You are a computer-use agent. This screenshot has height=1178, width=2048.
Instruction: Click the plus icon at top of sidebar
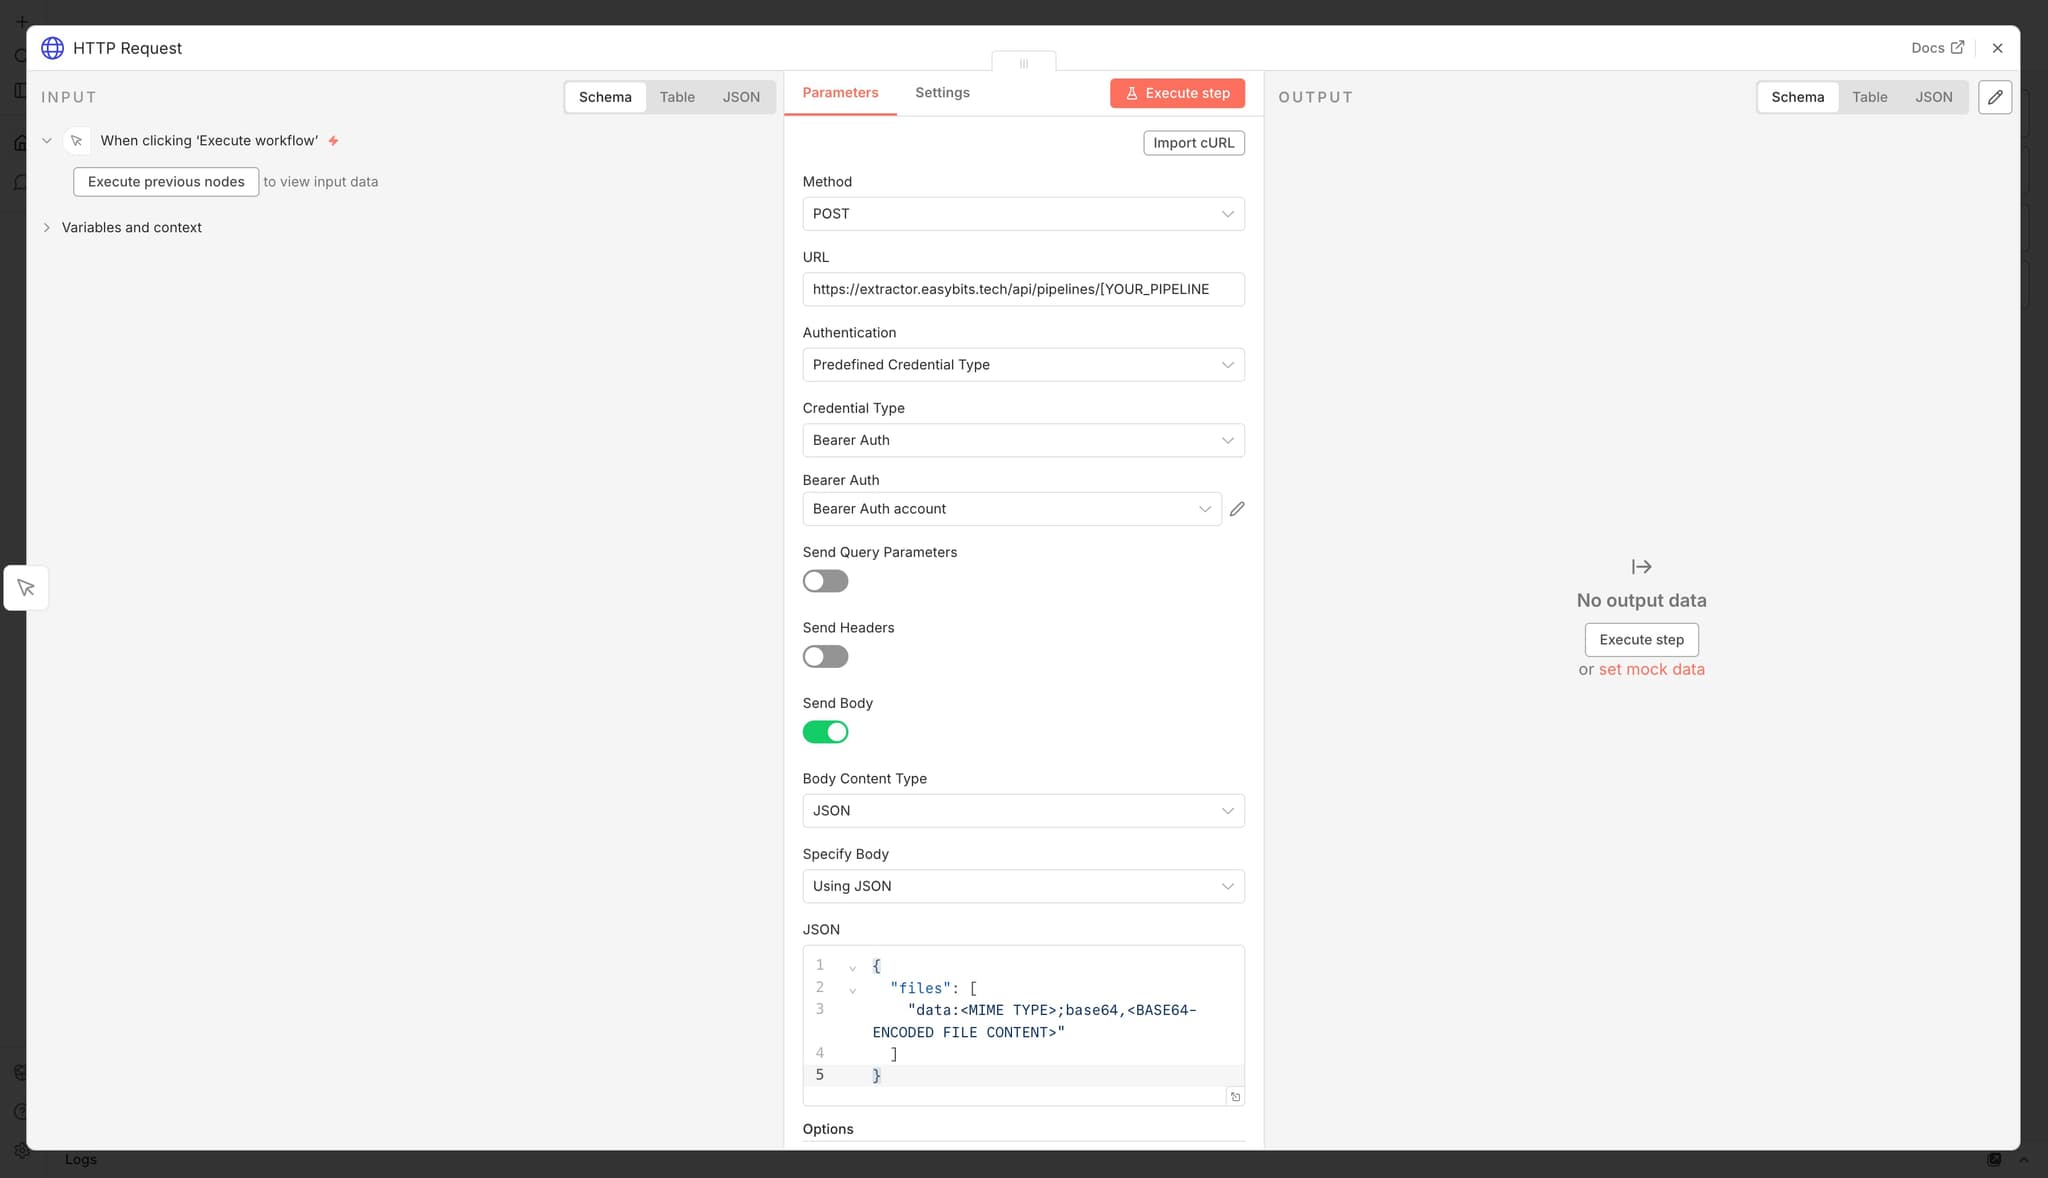point(20,20)
